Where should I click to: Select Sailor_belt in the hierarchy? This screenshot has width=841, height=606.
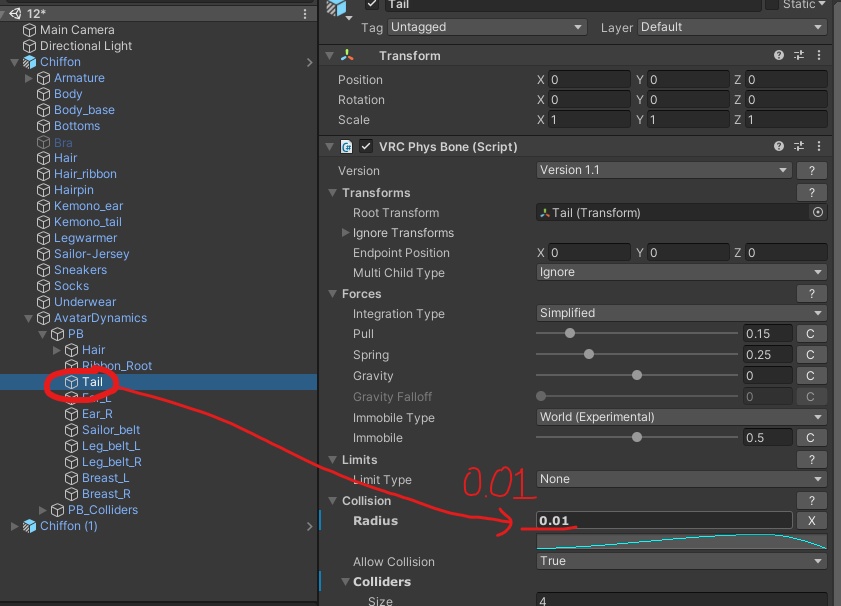[x=110, y=430]
